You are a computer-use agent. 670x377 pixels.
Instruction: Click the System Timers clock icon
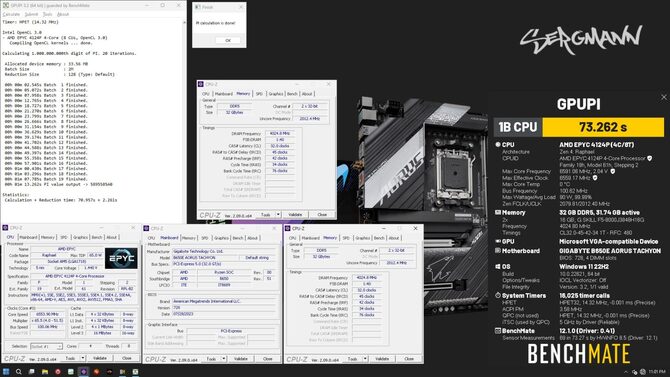point(498,295)
